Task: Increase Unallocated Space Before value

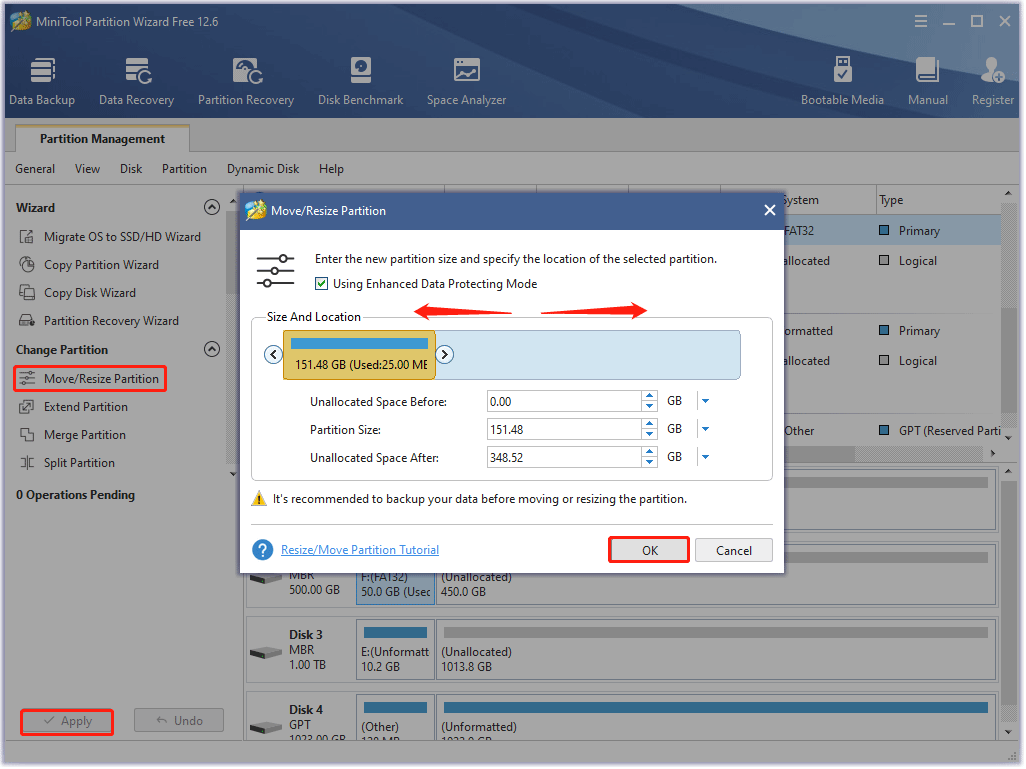Action: (650, 397)
